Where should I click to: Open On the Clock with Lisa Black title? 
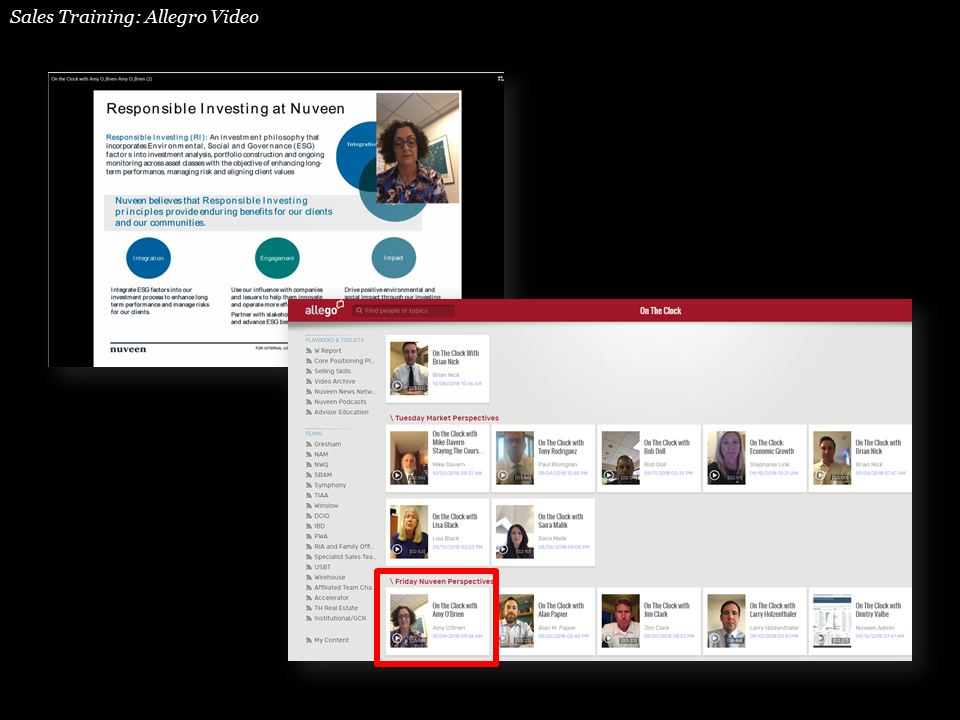(x=455, y=521)
